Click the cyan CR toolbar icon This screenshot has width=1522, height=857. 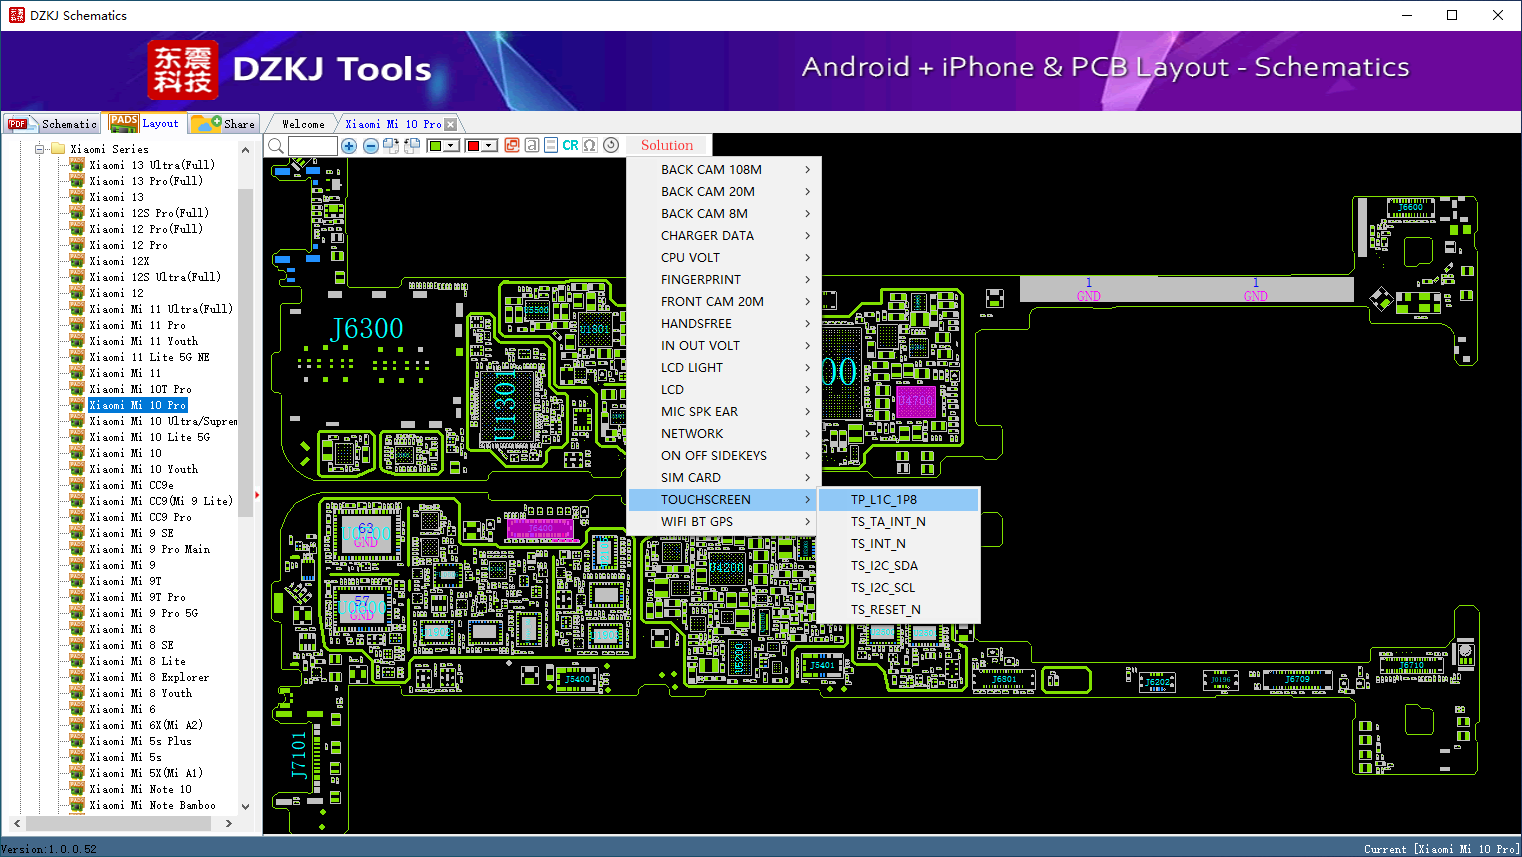pyautogui.click(x=570, y=146)
